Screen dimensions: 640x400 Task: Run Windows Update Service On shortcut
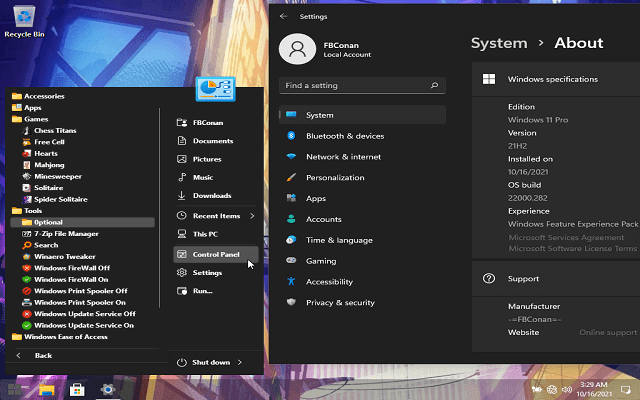pos(78,325)
